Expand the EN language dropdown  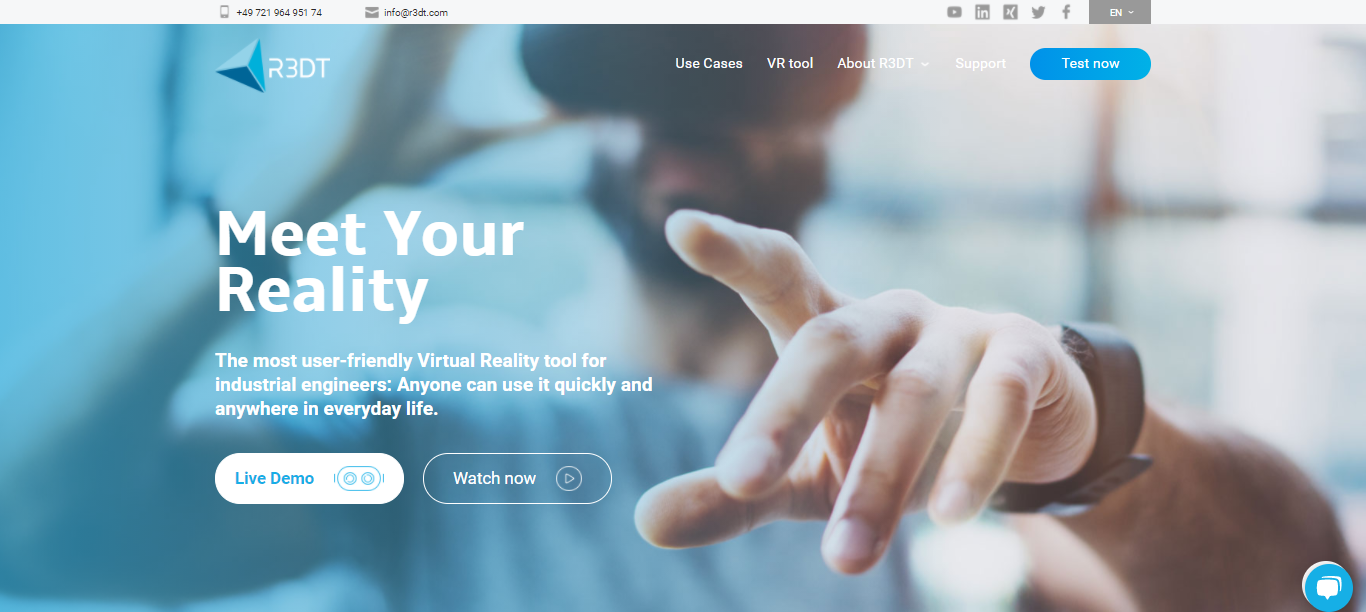pos(1121,12)
